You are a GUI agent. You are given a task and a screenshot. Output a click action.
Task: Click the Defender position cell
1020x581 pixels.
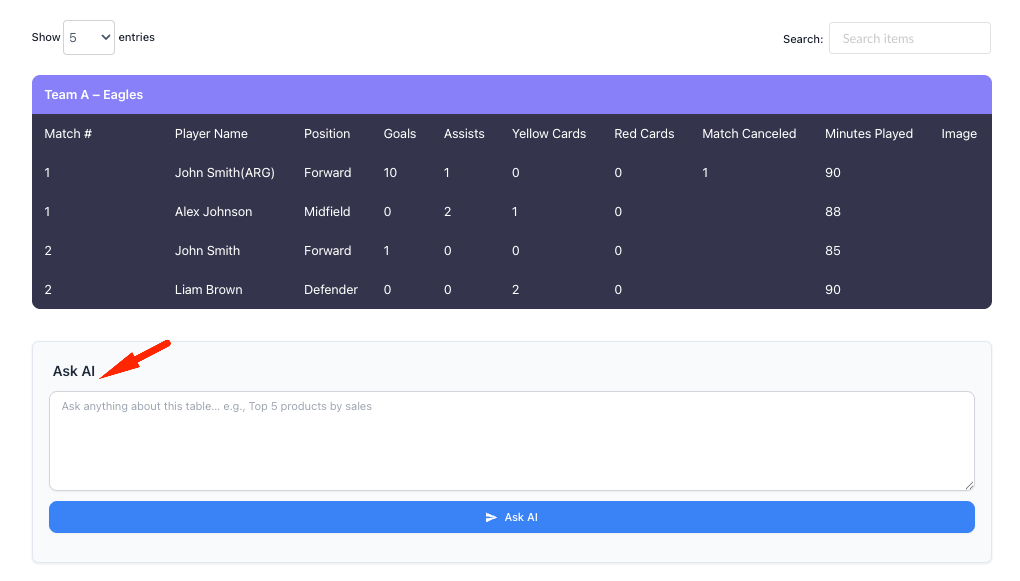tap(331, 290)
